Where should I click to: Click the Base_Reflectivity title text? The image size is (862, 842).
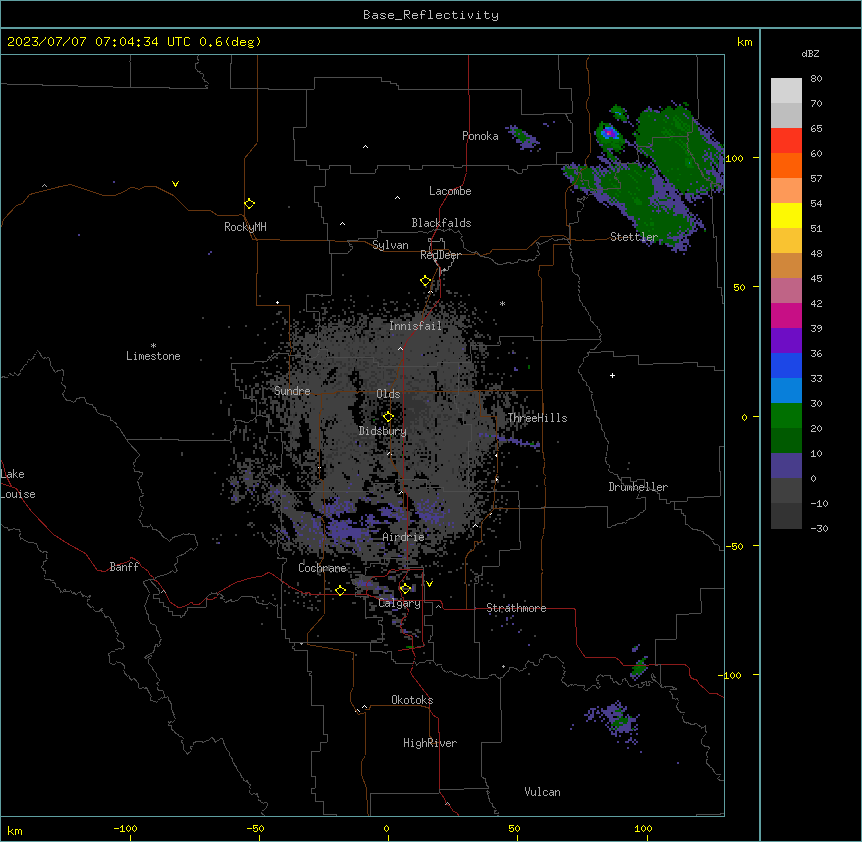click(x=431, y=15)
